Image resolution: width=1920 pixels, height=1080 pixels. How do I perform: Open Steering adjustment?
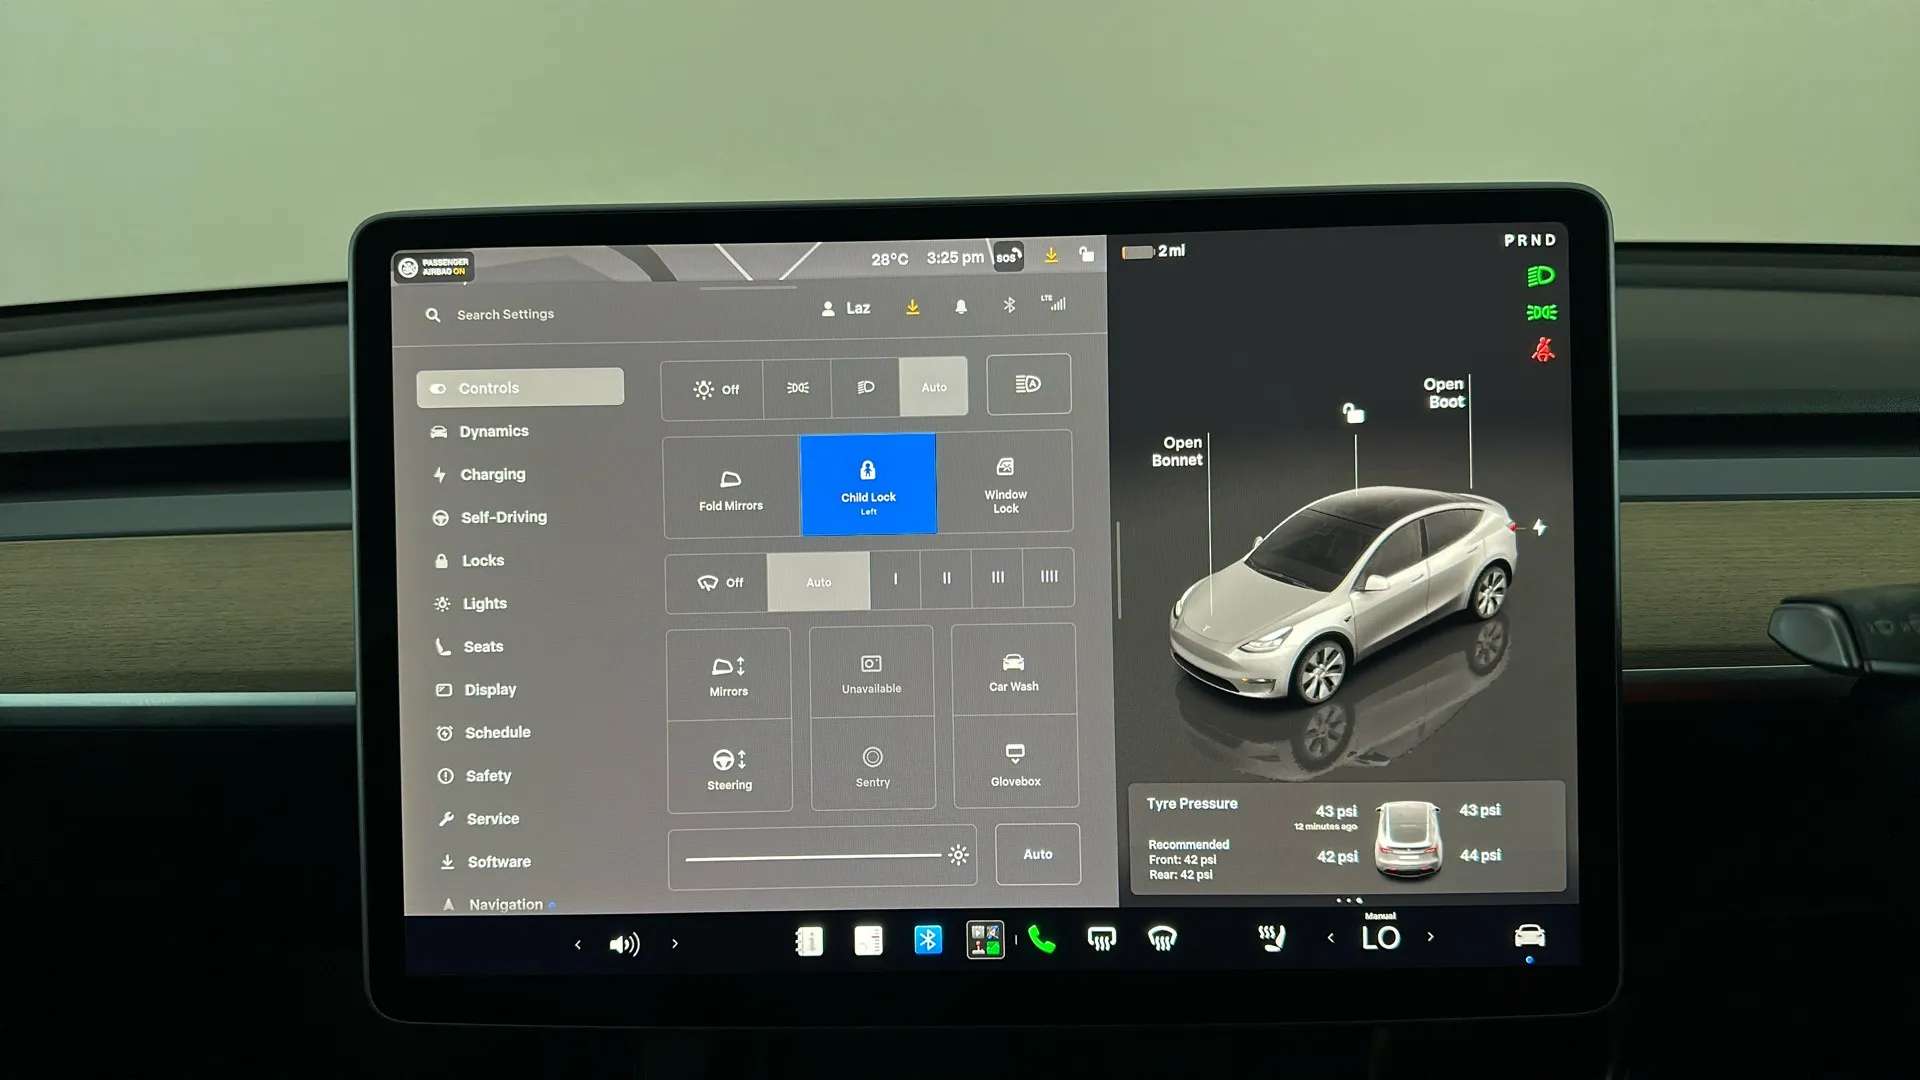coord(730,768)
